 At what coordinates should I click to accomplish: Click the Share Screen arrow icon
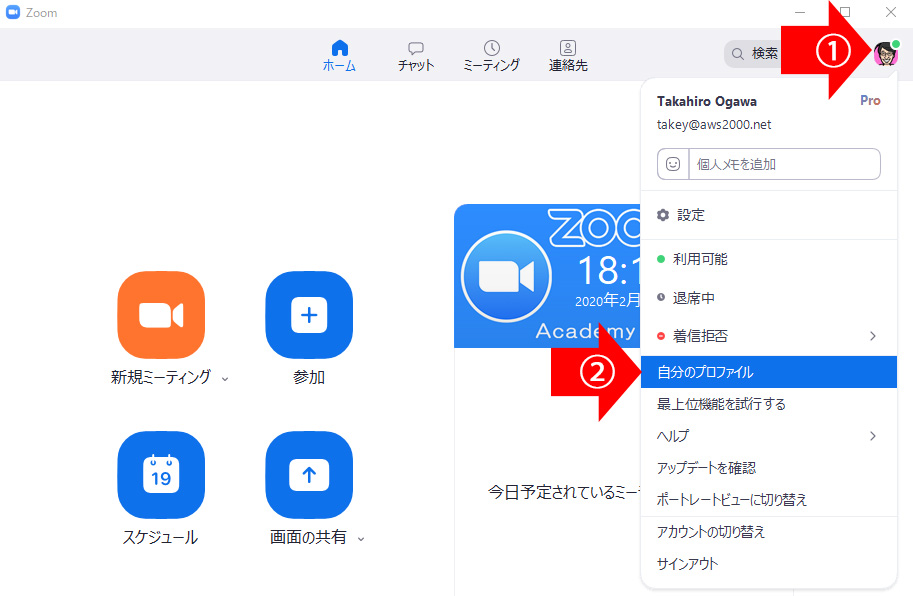tap(308, 475)
